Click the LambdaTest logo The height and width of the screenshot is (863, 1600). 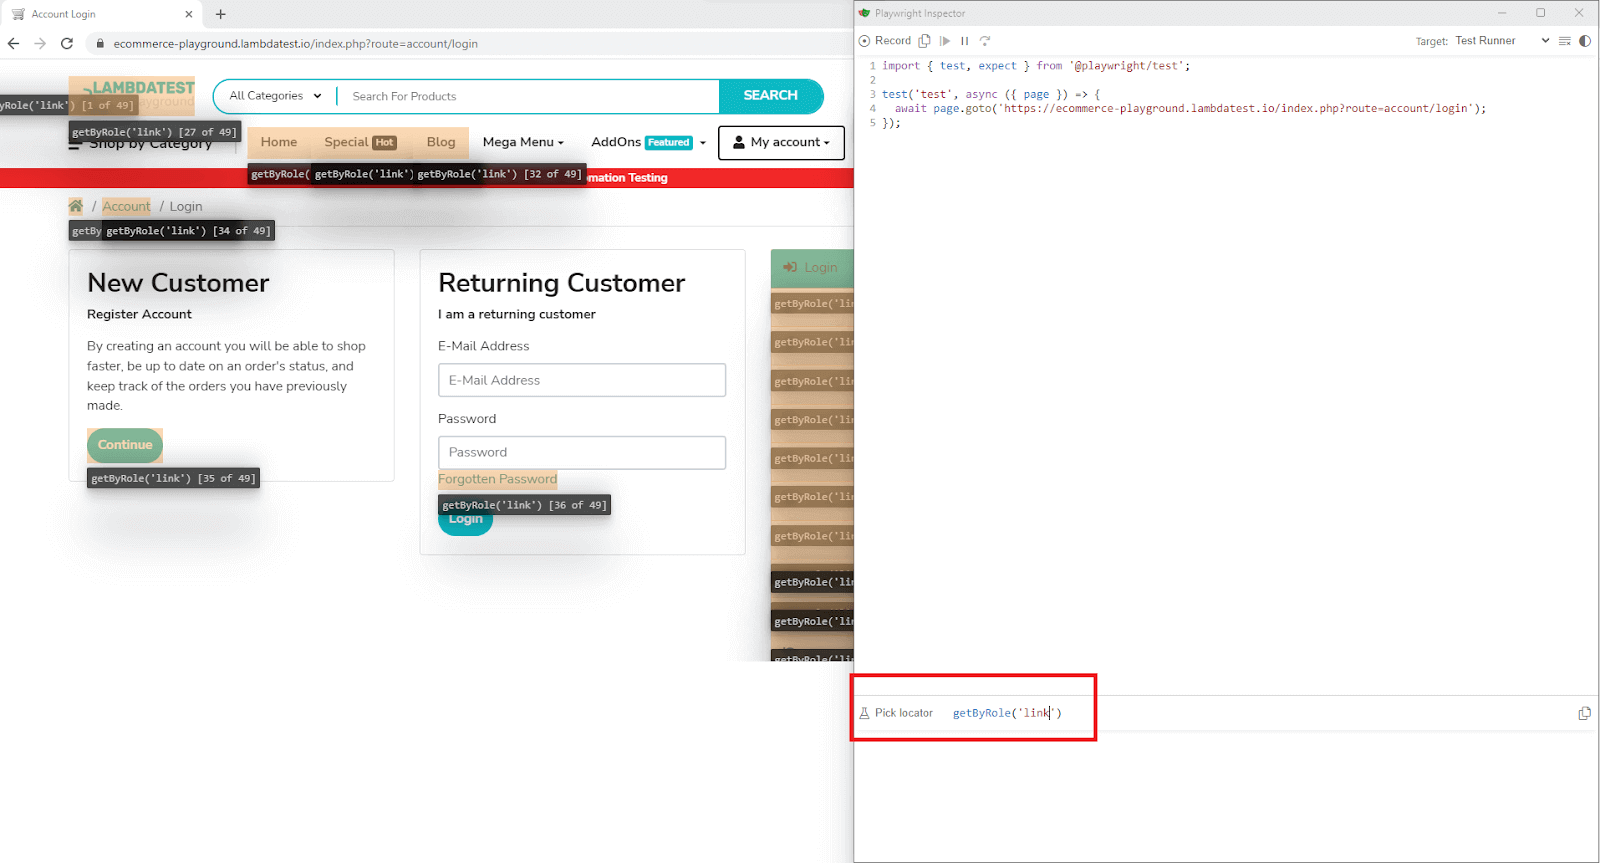tap(132, 95)
